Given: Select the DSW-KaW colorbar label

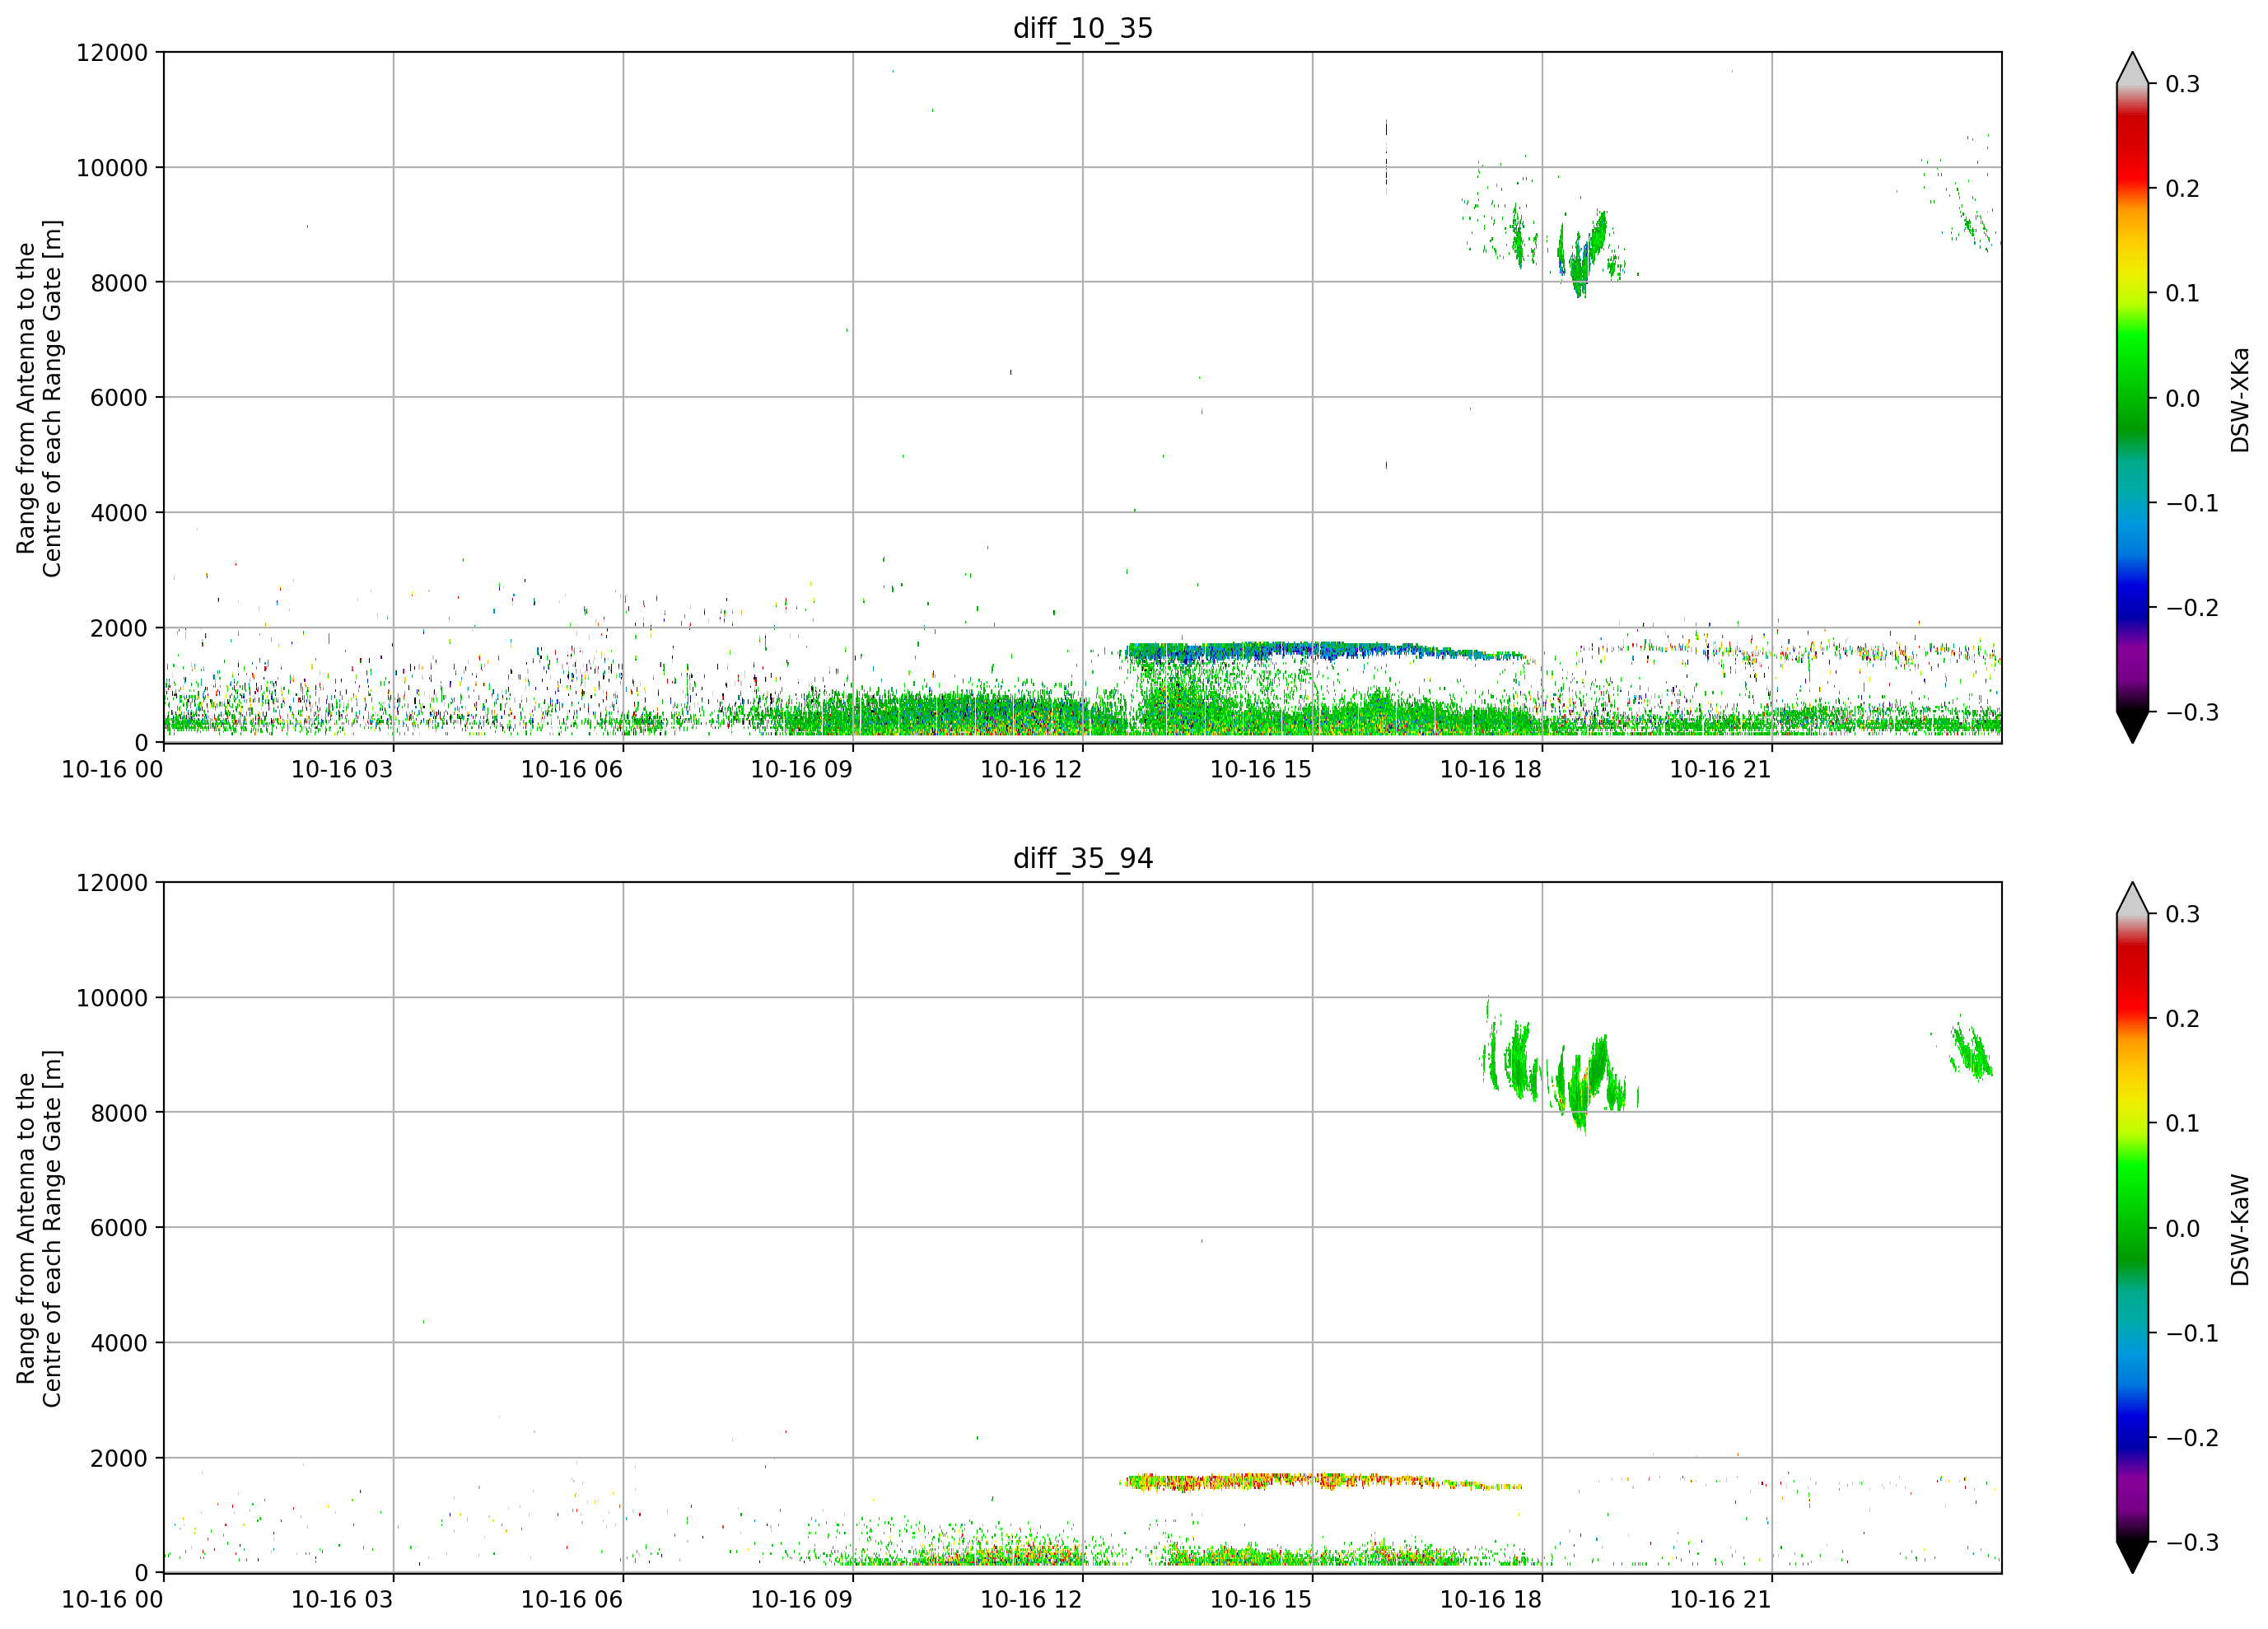Looking at the screenshot, I should pyautogui.click(x=2239, y=1229).
